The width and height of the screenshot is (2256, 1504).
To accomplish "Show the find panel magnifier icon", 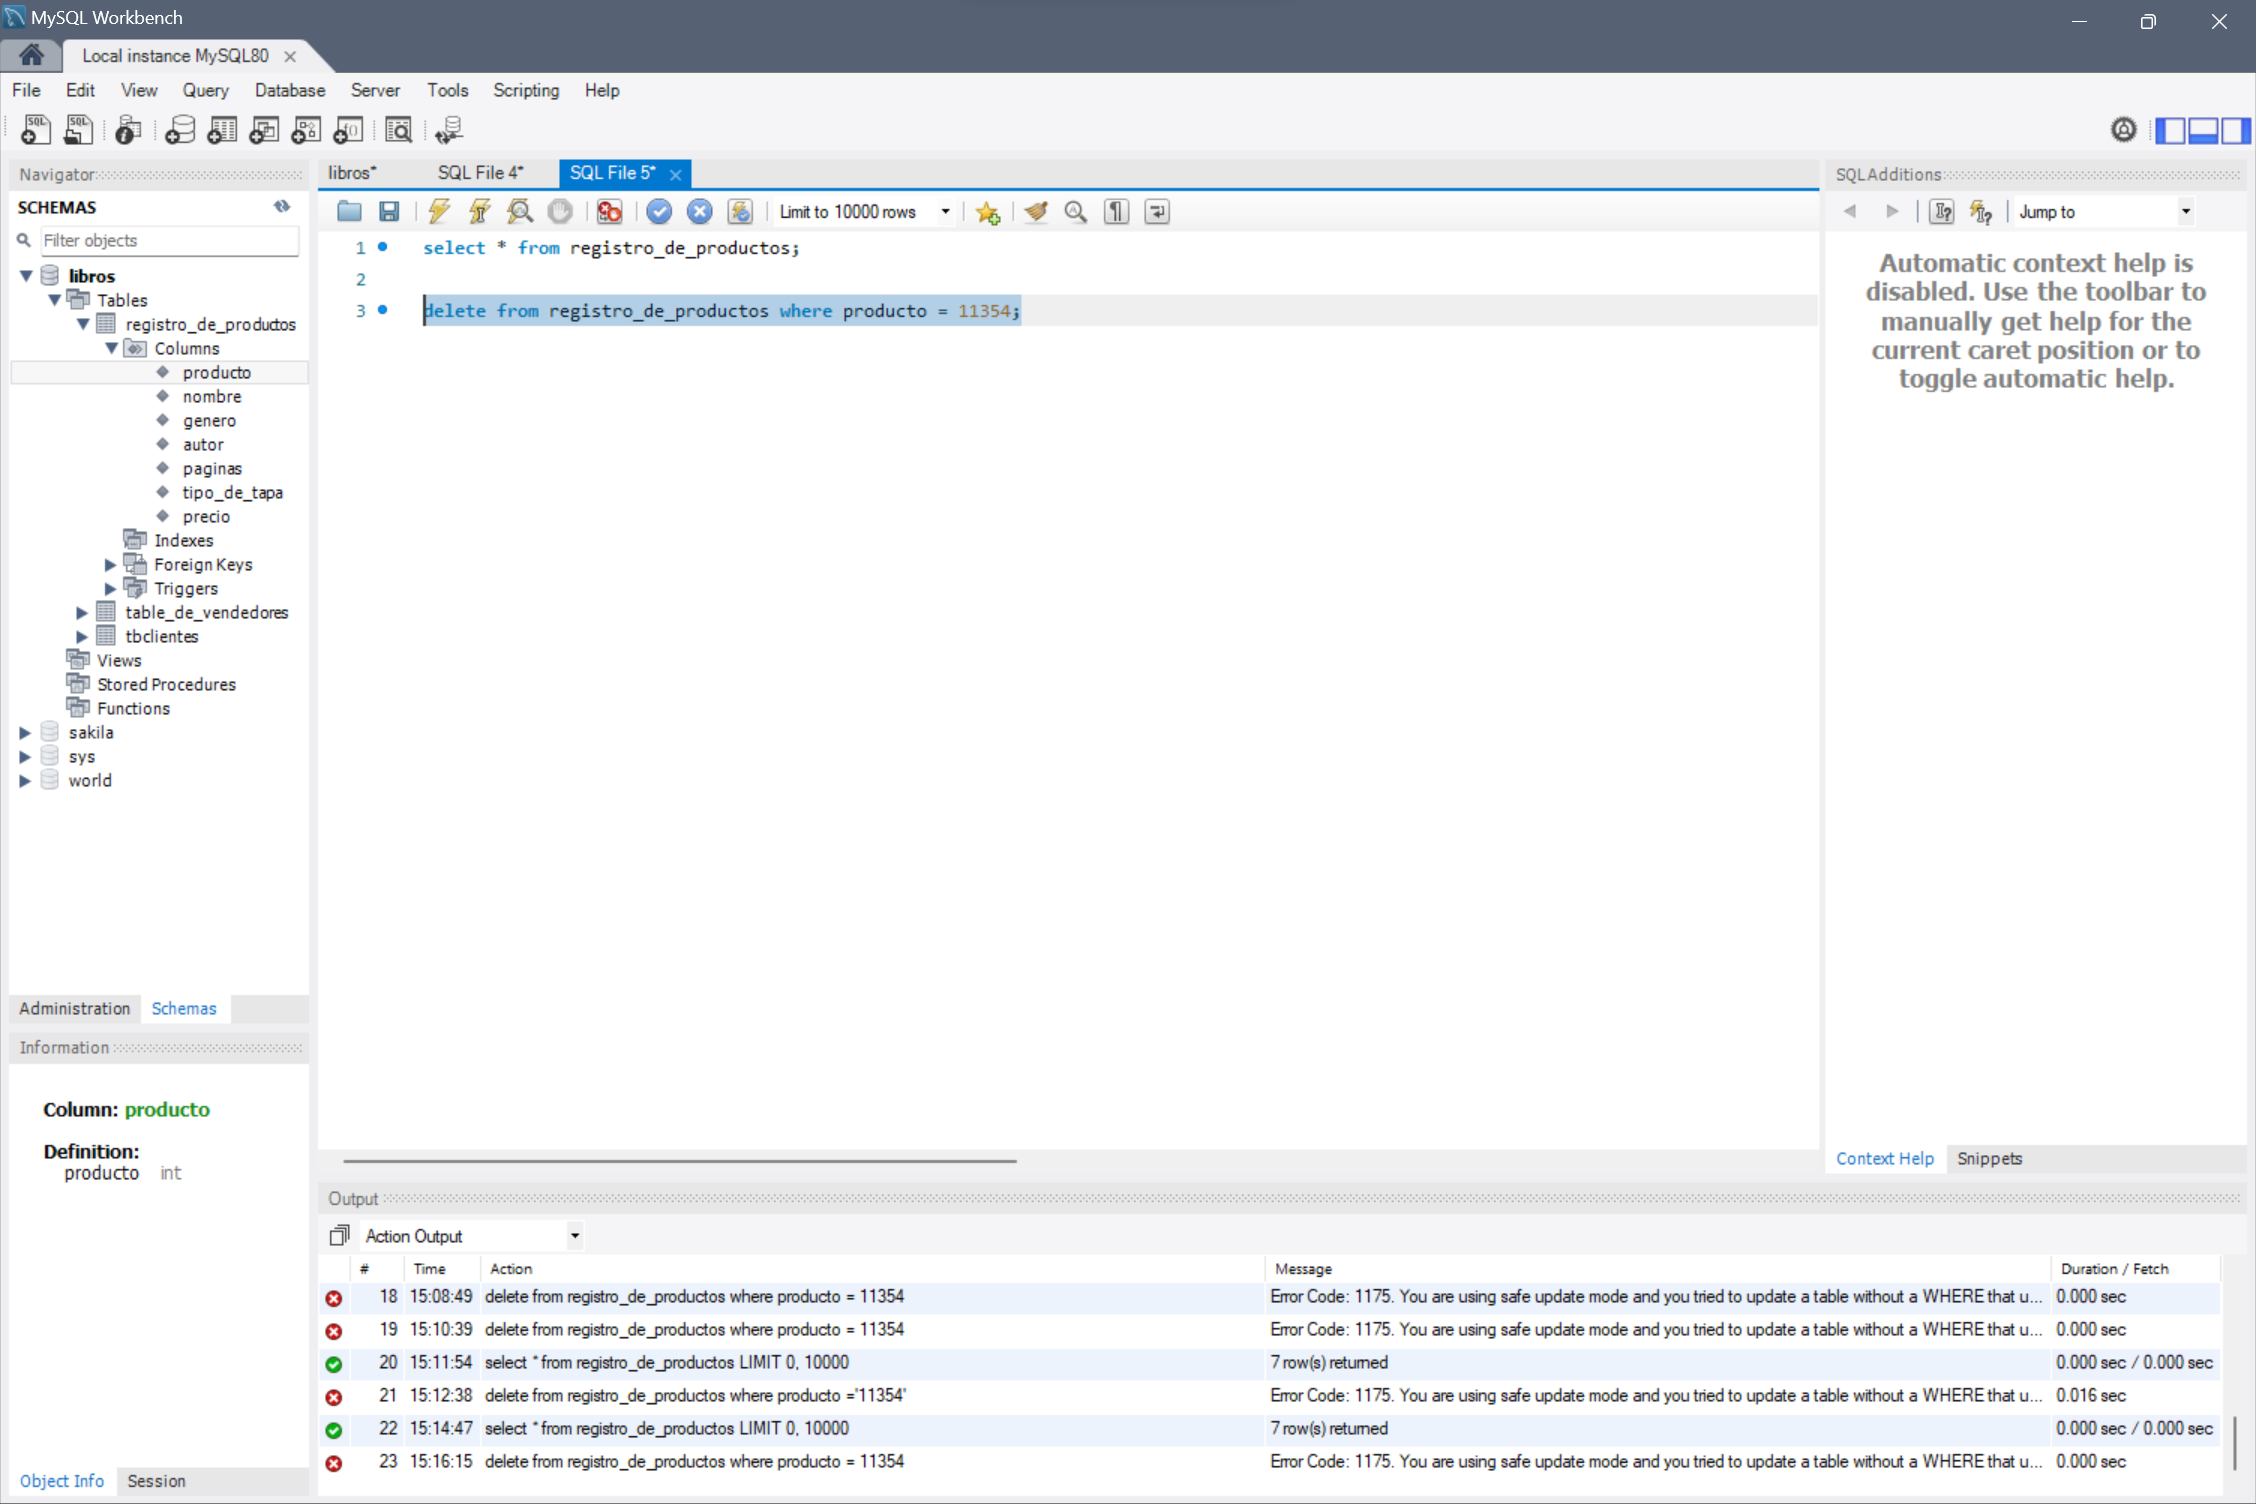I will tap(1076, 211).
